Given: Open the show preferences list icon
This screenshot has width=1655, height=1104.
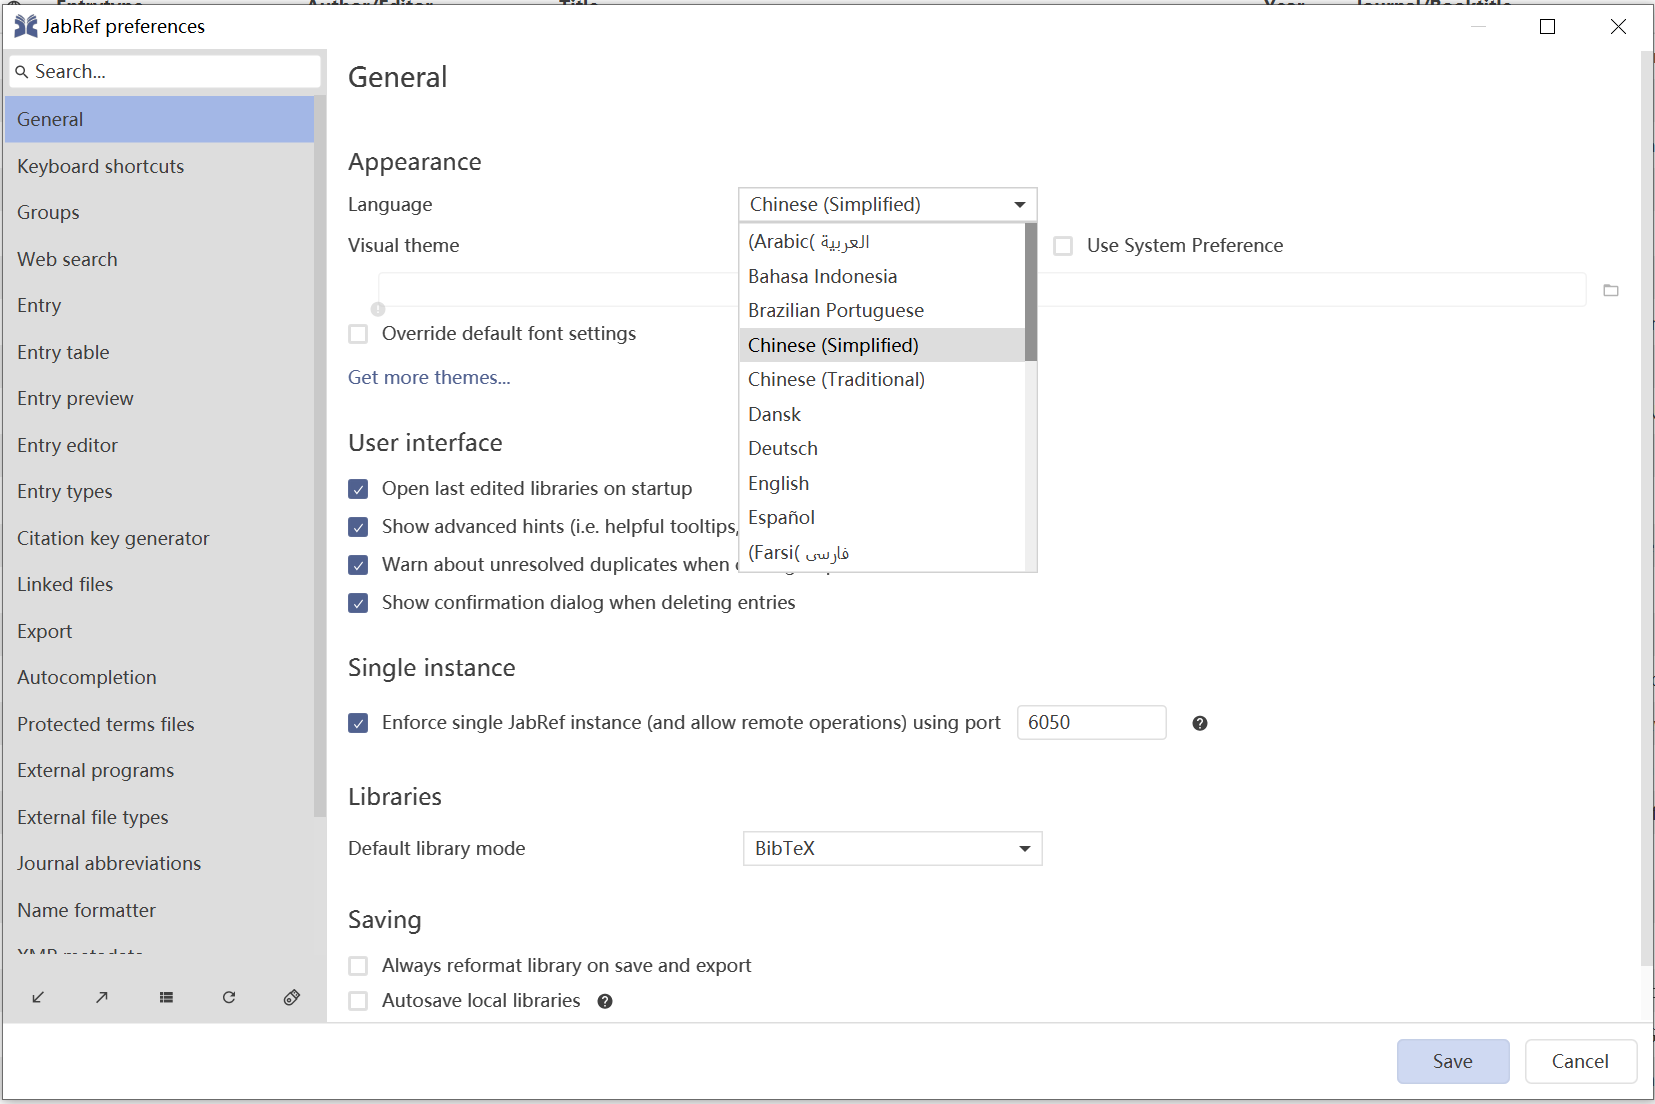Looking at the screenshot, I should (166, 997).
